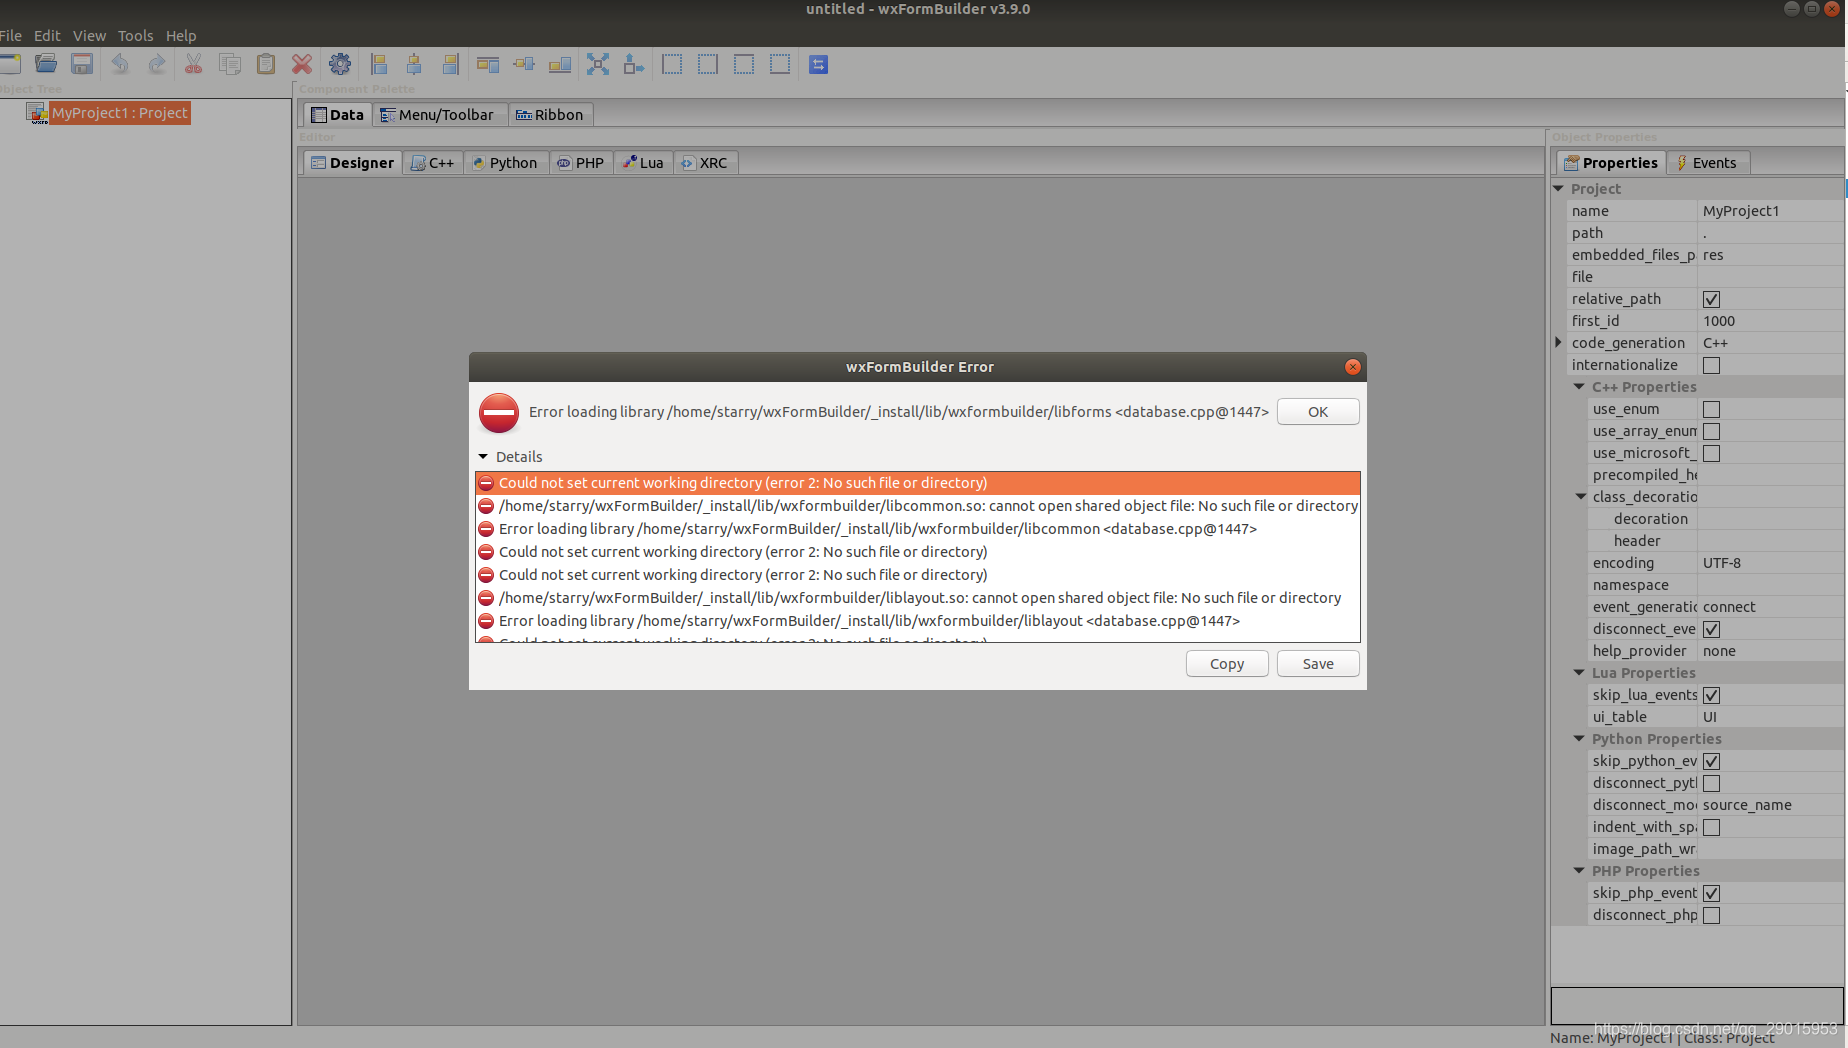Click the Align Center Horizontally icon
The height and width of the screenshot is (1048, 1848).
(414, 64)
